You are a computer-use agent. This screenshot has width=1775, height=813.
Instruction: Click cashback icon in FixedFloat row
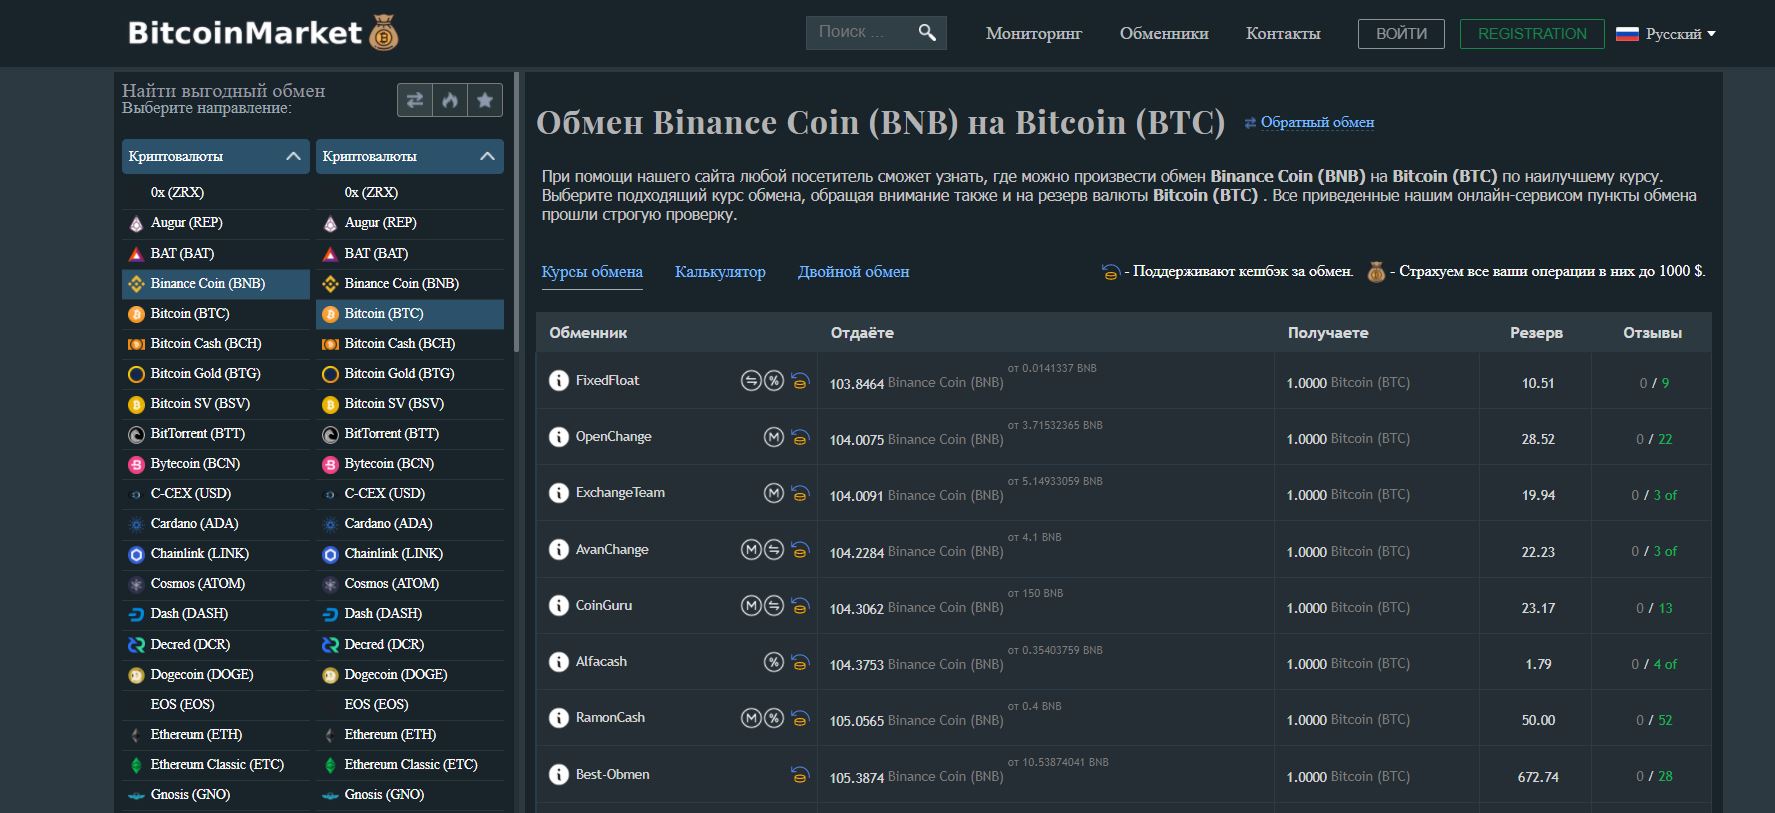pyautogui.click(x=800, y=381)
